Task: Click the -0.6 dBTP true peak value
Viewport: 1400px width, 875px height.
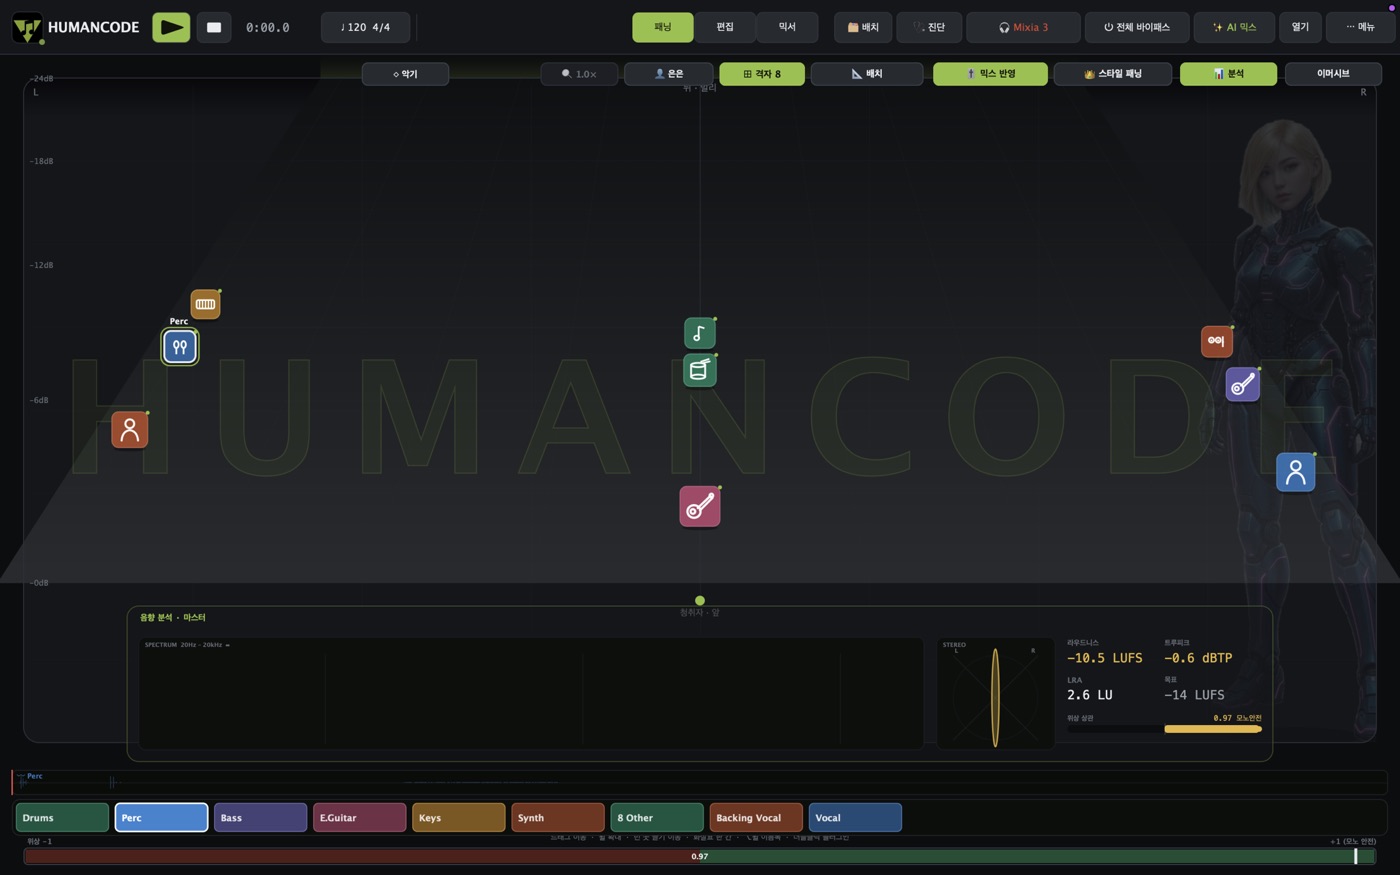Action: pyautogui.click(x=1198, y=658)
